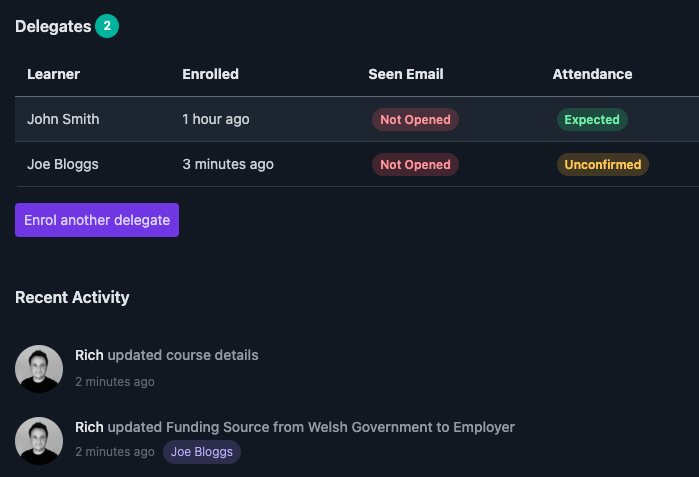Click the Attendance column header
Screen dimensions: 699x477
click(x=592, y=74)
